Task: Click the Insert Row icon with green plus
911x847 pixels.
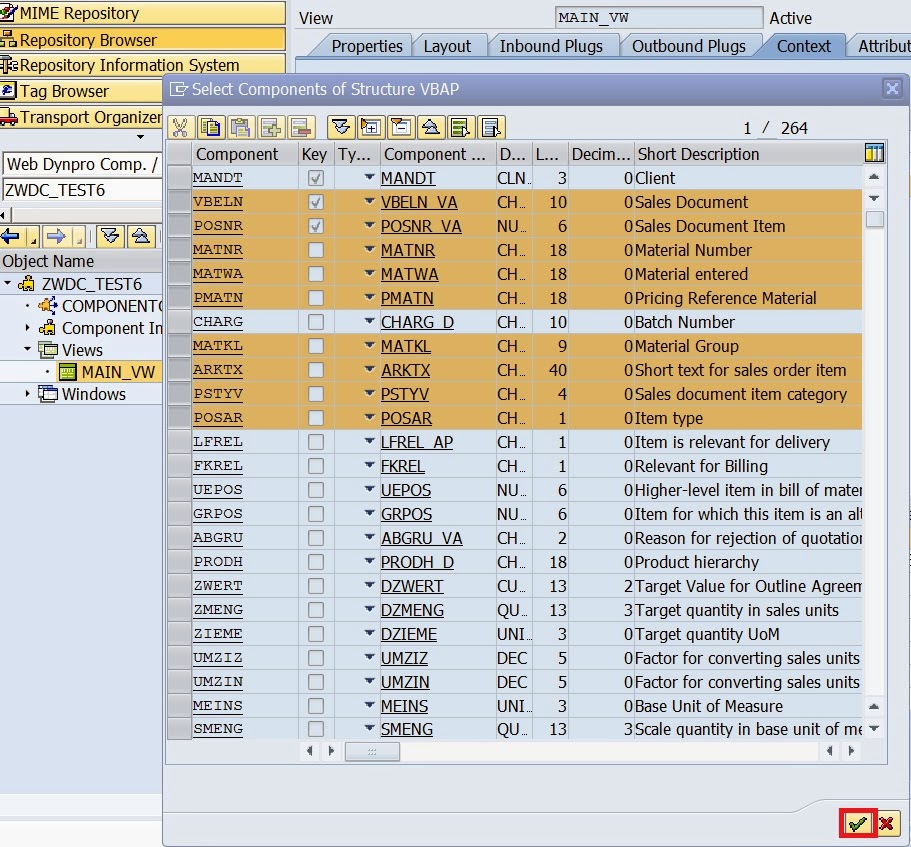Action: [x=271, y=127]
